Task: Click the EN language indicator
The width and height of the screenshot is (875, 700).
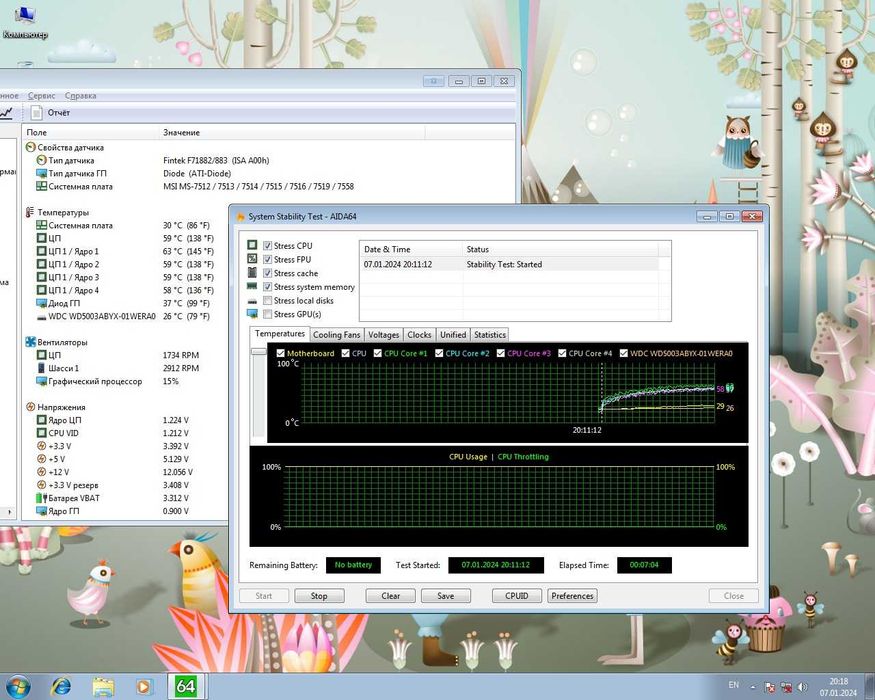Action: tap(734, 685)
